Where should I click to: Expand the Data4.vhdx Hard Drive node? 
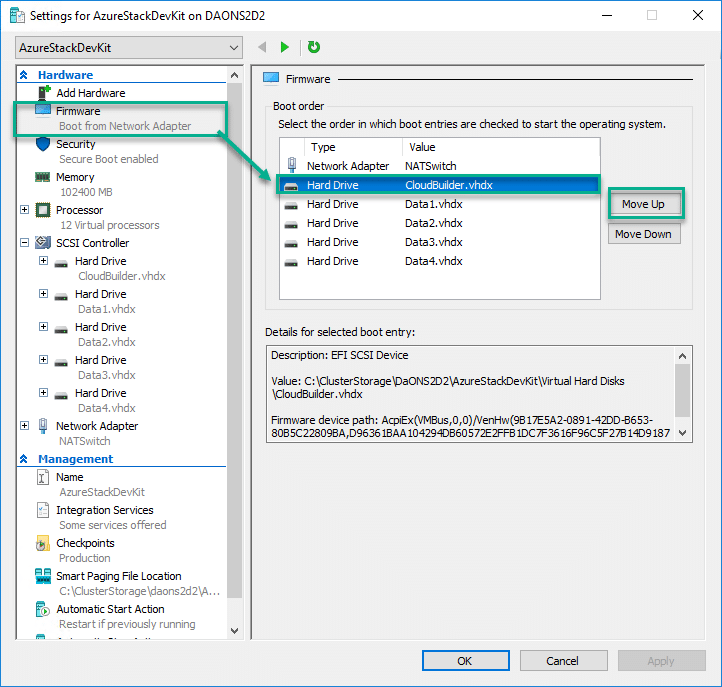(x=43, y=392)
